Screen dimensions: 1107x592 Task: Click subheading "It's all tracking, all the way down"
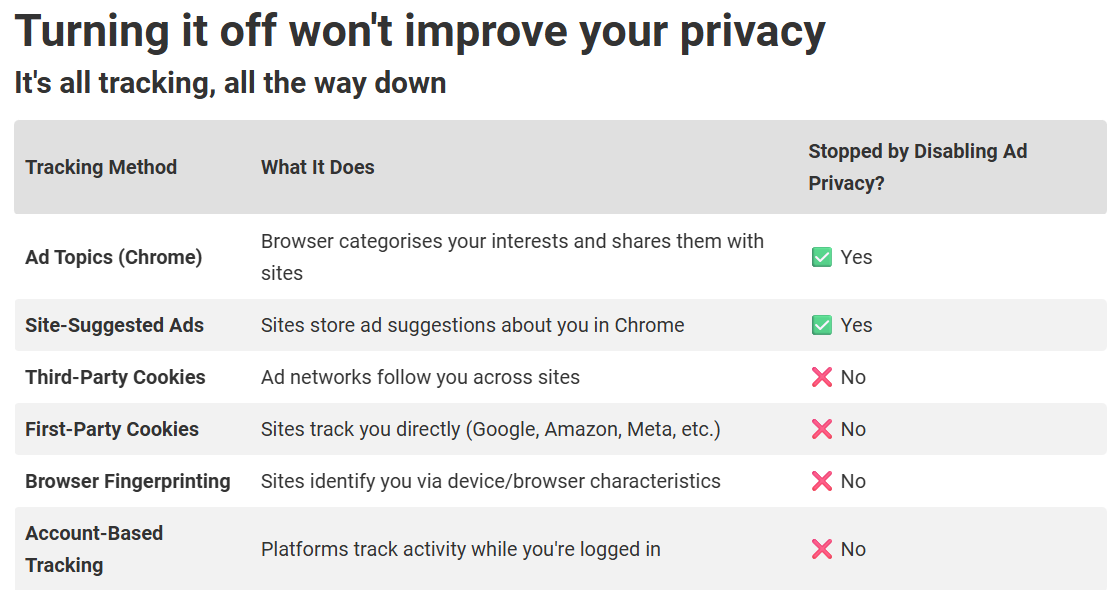pyautogui.click(x=230, y=83)
